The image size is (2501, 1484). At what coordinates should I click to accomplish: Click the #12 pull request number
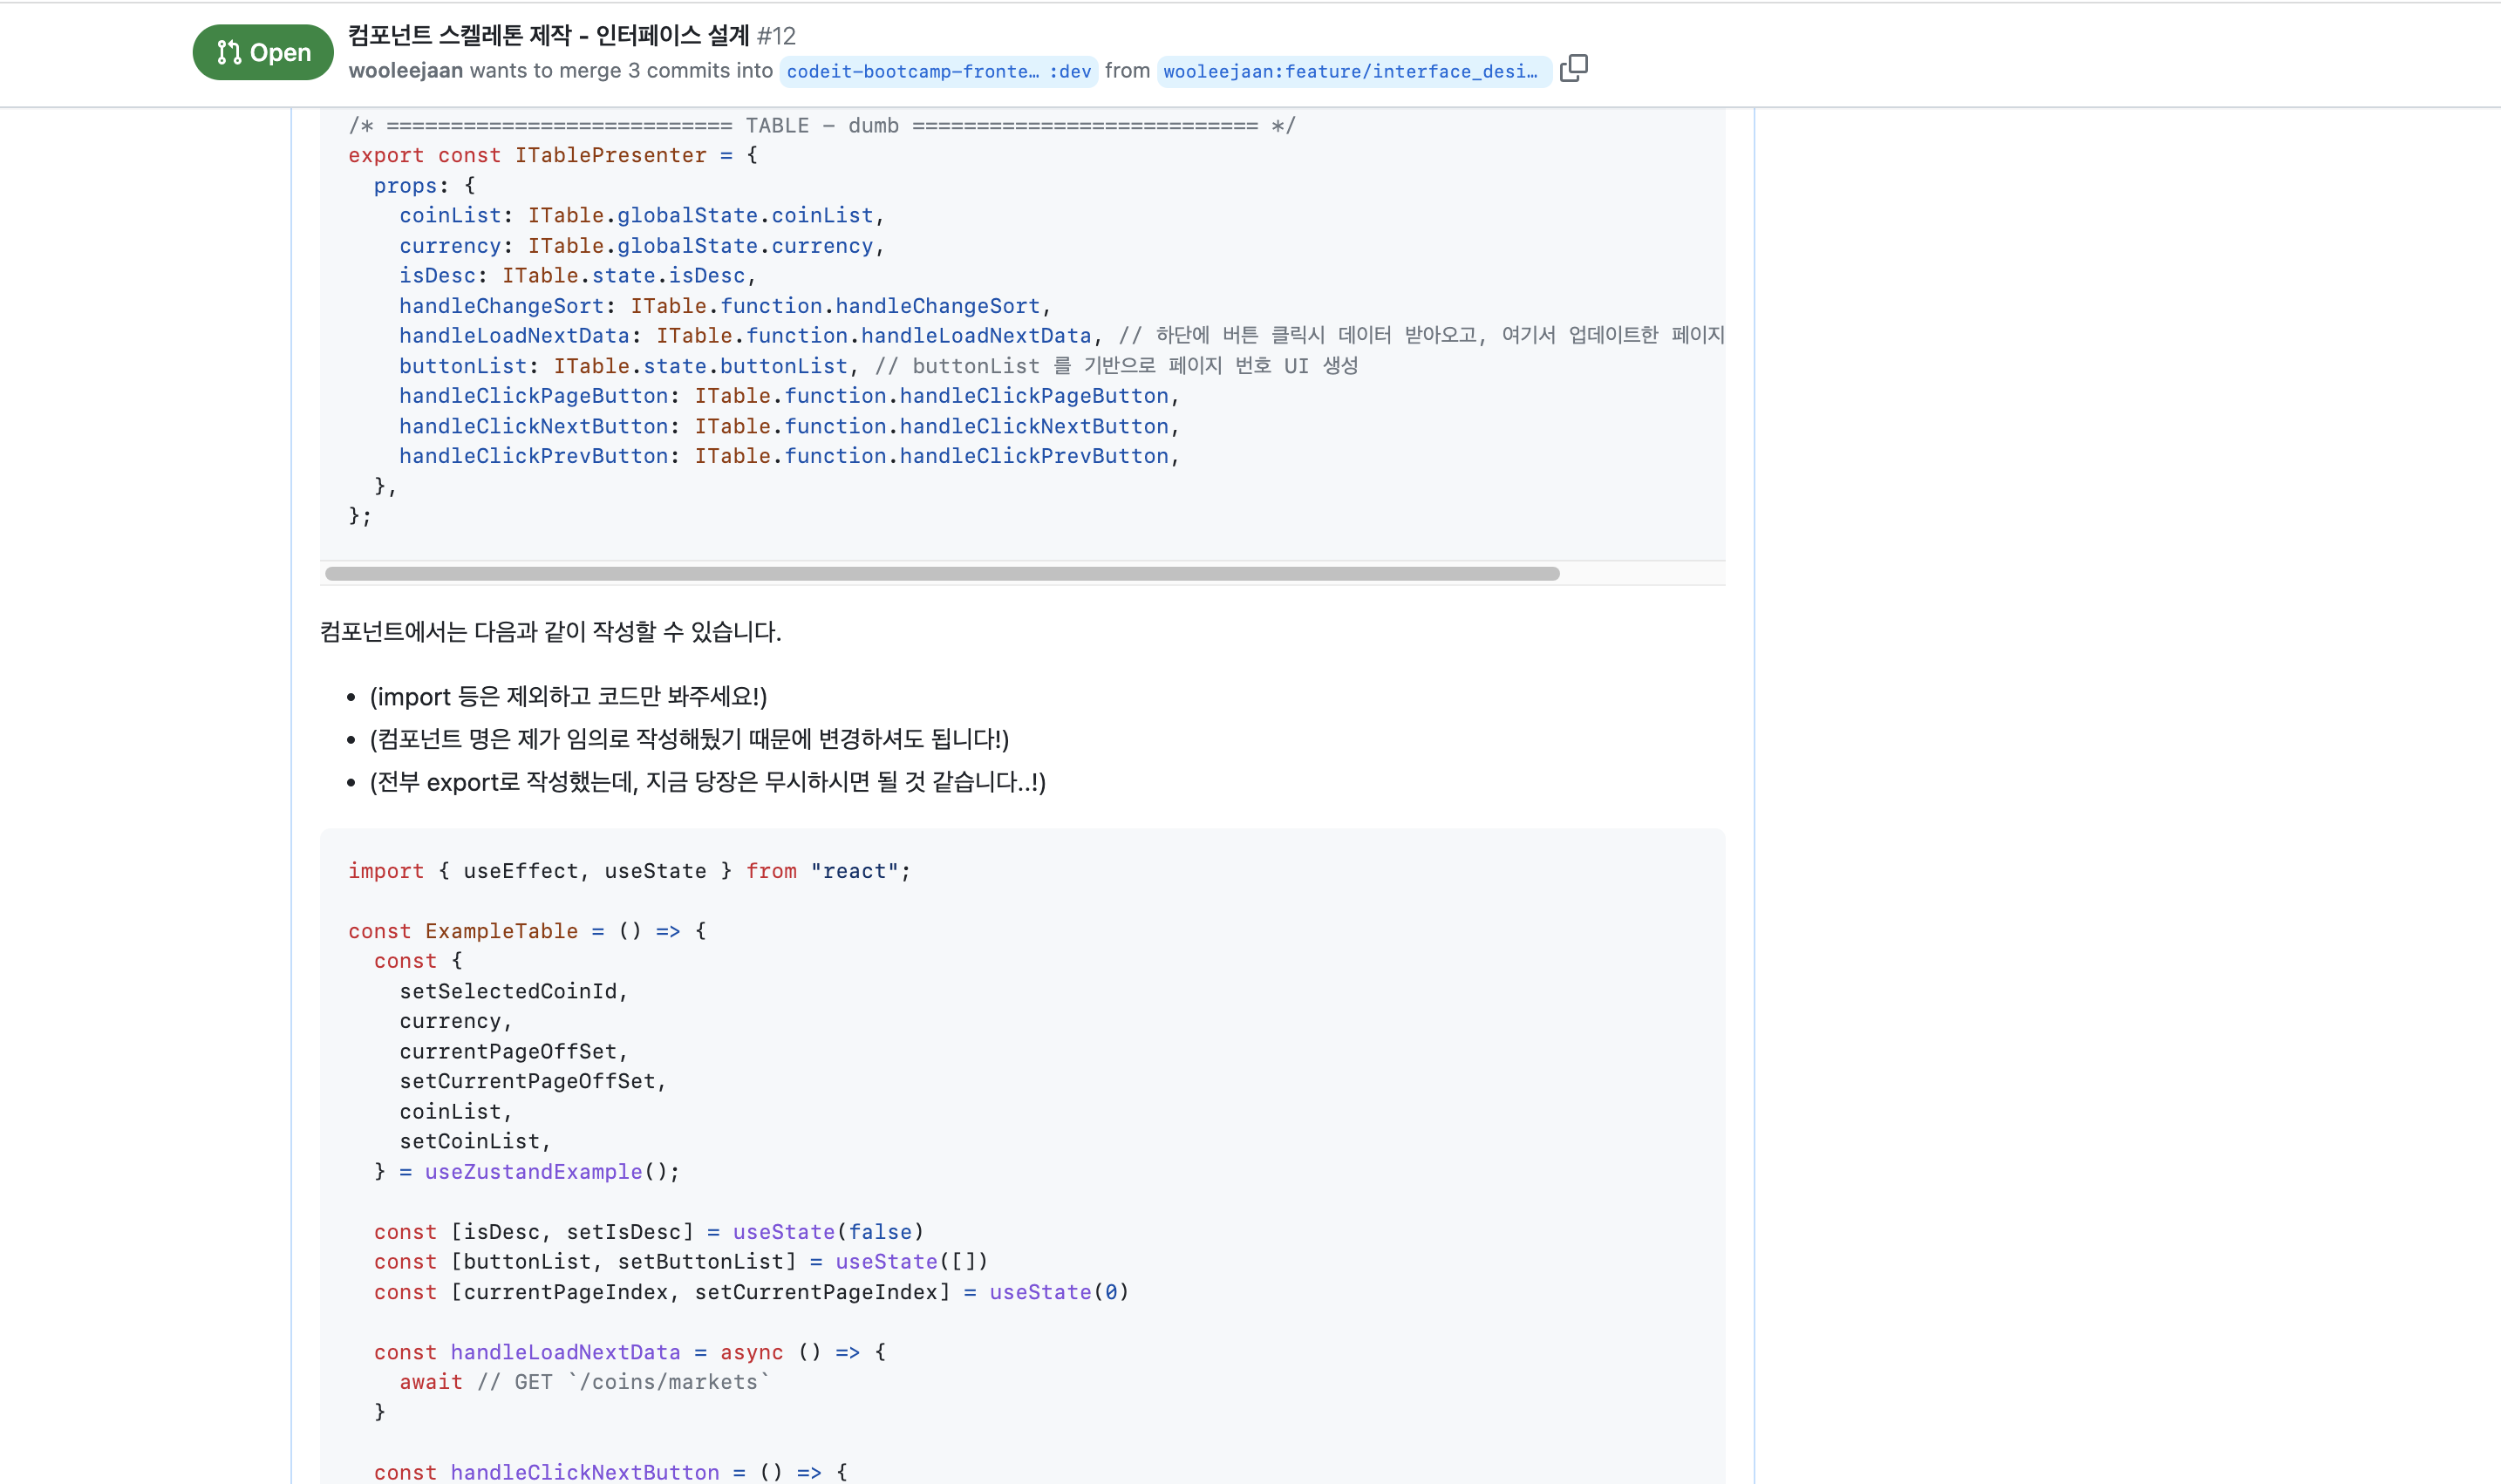coord(776,37)
